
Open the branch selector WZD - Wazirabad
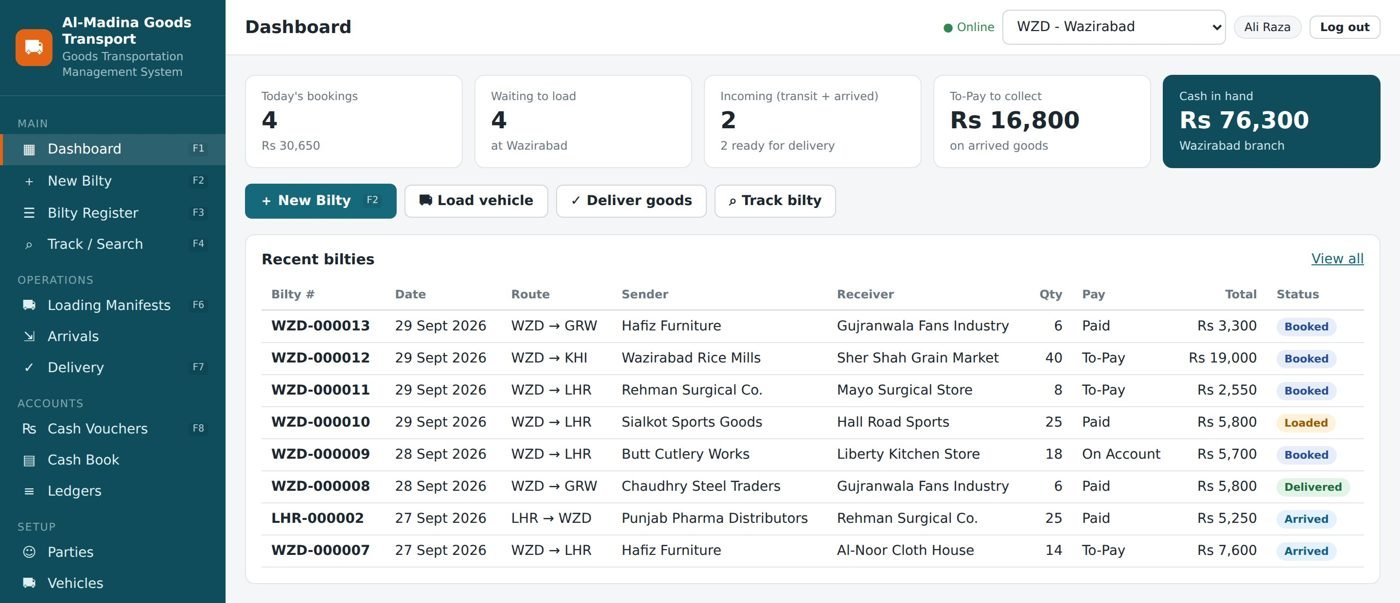coord(1114,27)
